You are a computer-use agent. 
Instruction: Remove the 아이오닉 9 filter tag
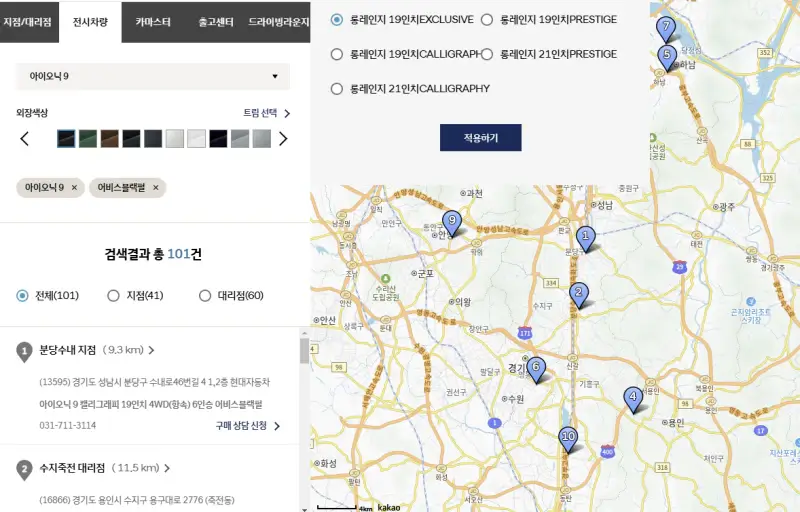click(74, 188)
